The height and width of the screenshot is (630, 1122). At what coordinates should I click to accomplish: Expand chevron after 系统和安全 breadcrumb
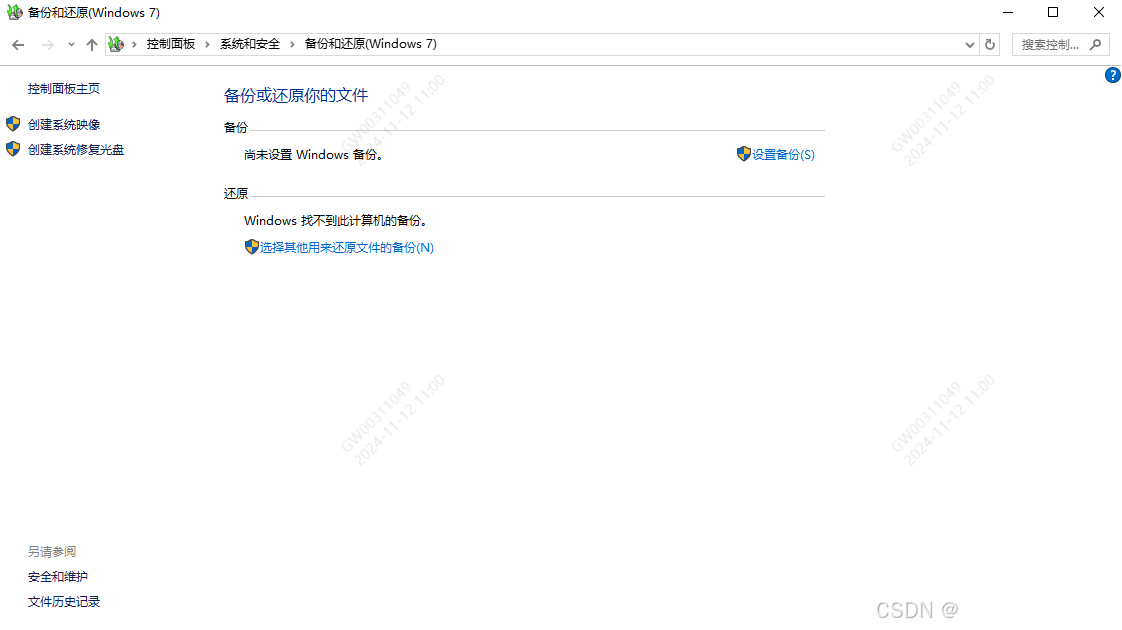(292, 44)
